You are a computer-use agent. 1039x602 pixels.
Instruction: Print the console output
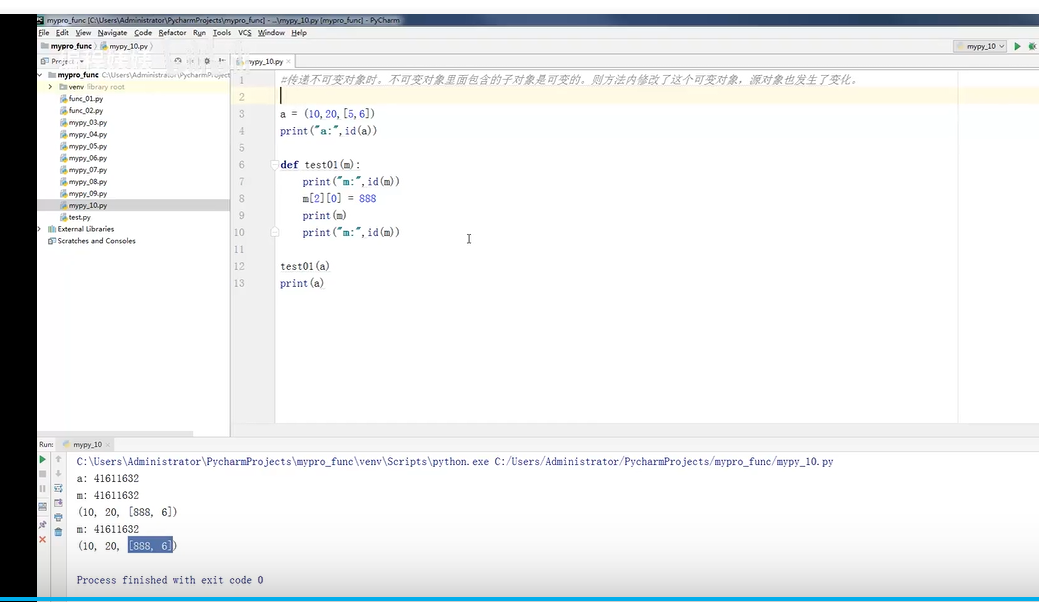click(58, 517)
